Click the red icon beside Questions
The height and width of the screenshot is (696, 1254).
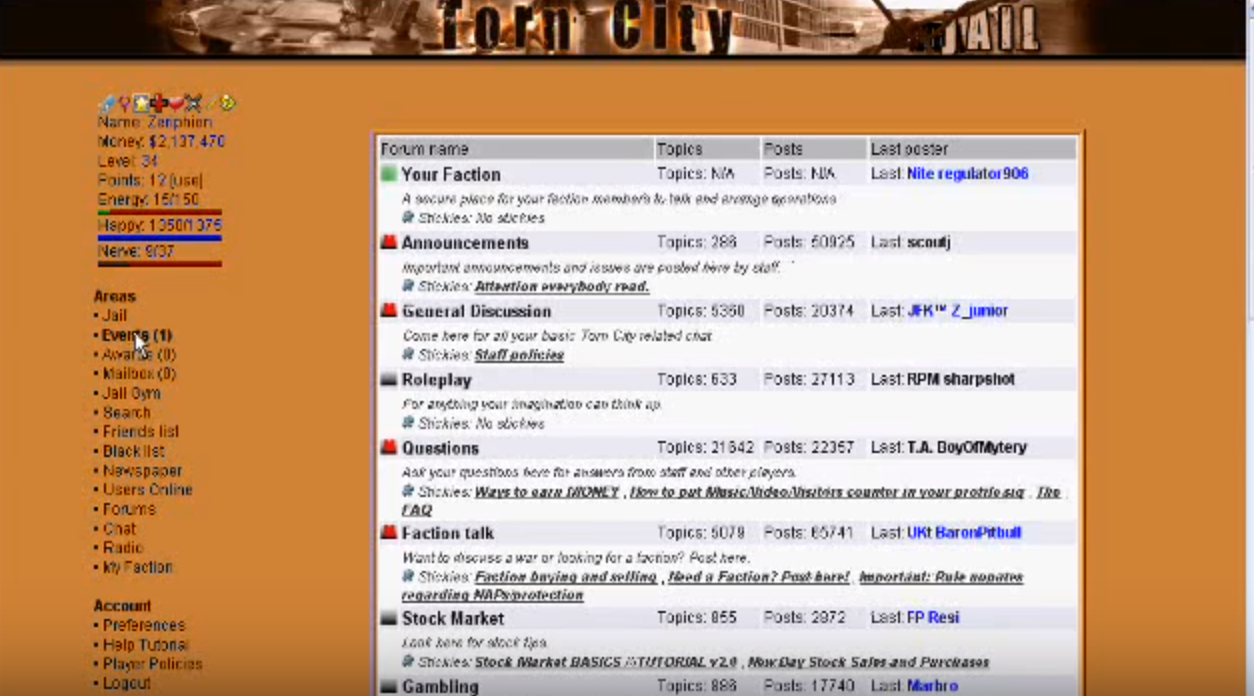click(x=389, y=448)
